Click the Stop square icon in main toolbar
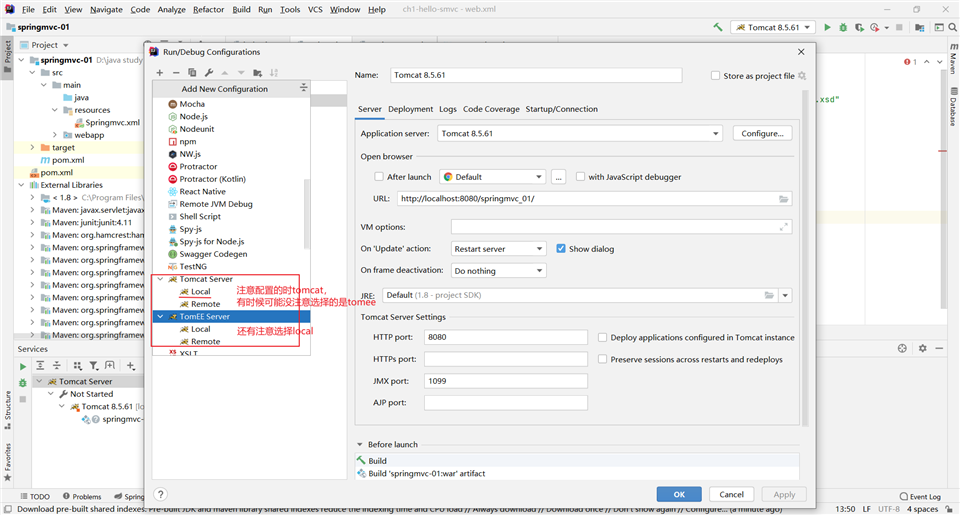This screenshot has height=515, width=960. pyautogui.click(x=899, y=28)
